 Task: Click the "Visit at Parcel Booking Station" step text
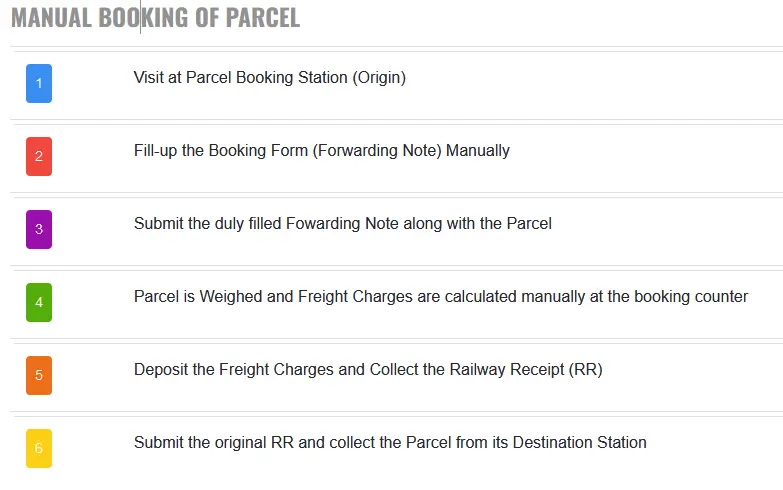[269, 78]
